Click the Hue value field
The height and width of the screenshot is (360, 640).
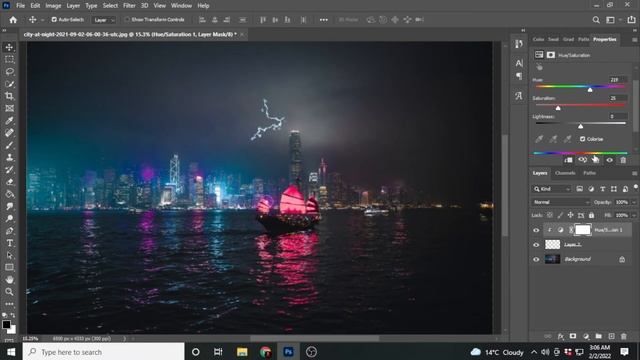(618, 80)
